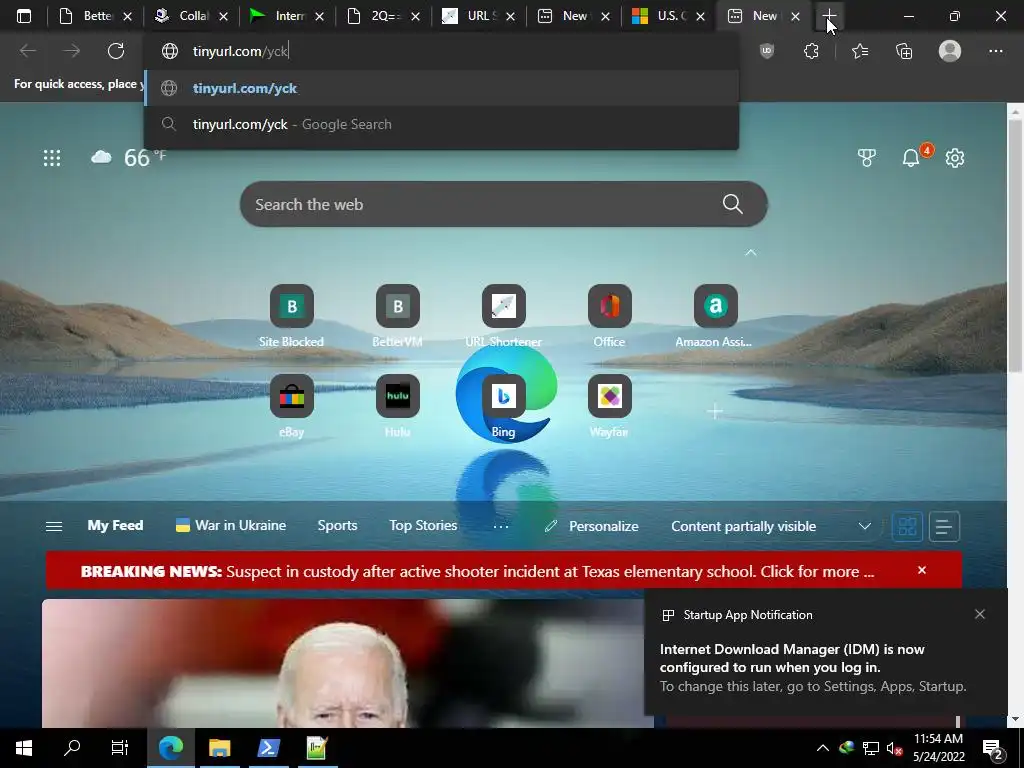Click the uBlock Origin shield extension icon
The height and width of the screenshot is (768, 1024).
pos(767,51)
